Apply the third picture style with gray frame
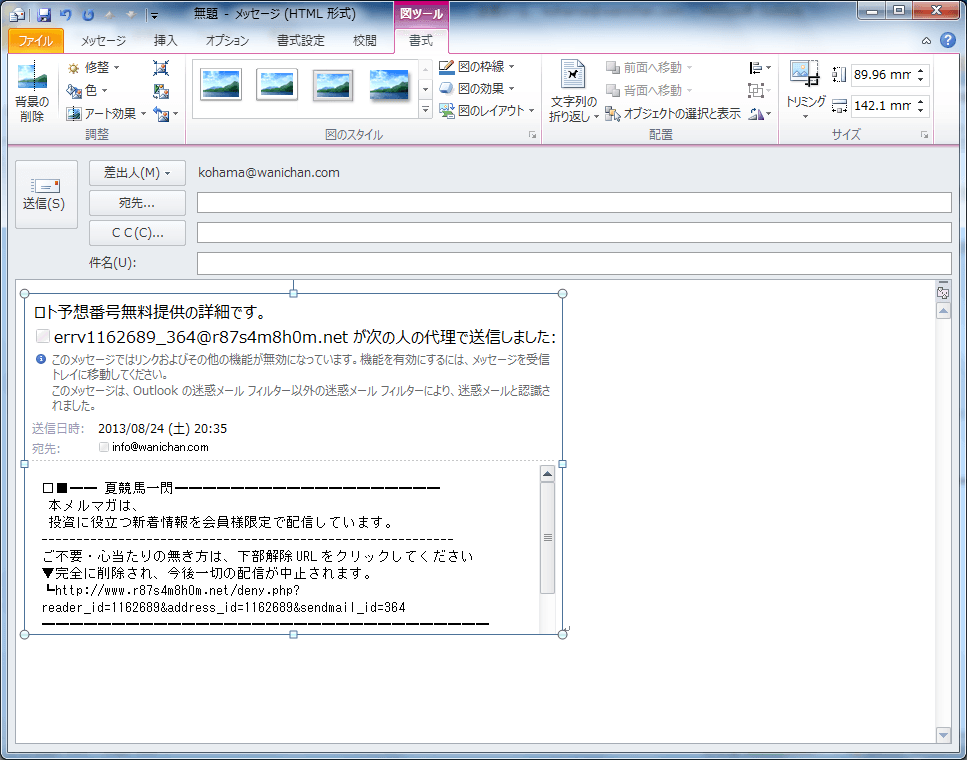 click(333, 85)
